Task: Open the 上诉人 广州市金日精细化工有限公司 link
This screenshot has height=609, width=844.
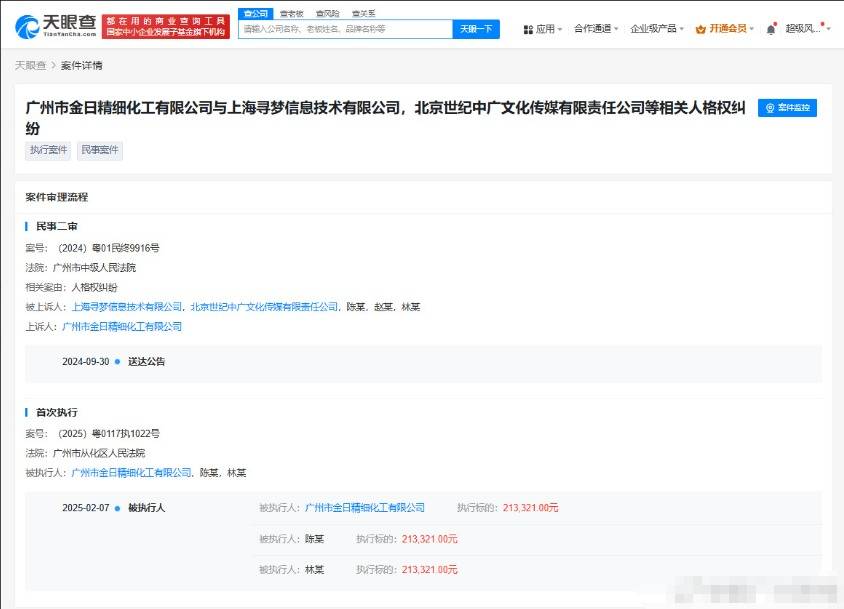Action: 122,326
